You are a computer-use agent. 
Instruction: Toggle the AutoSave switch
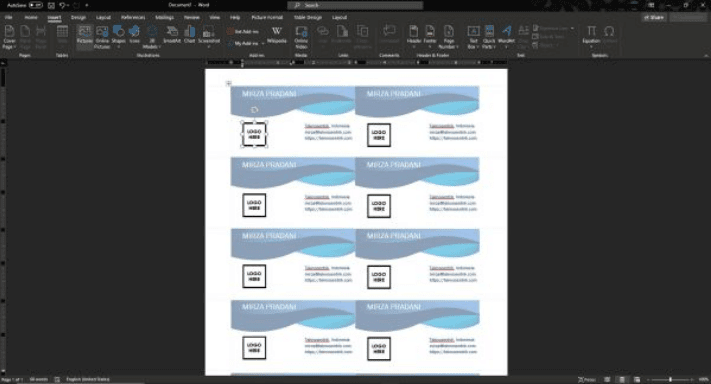36,5
